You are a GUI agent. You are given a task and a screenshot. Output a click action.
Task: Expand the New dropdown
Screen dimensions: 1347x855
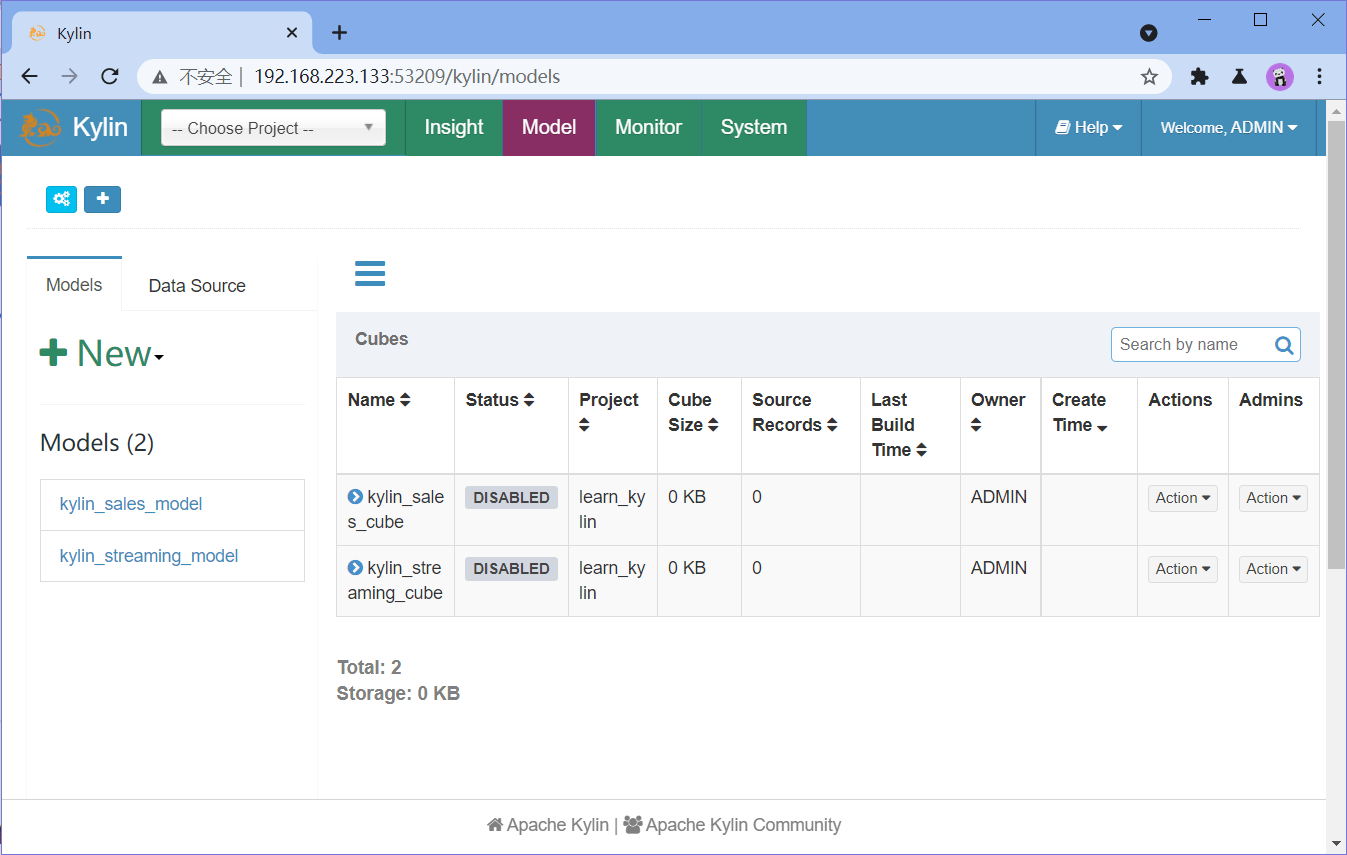[x=101, y=353]
